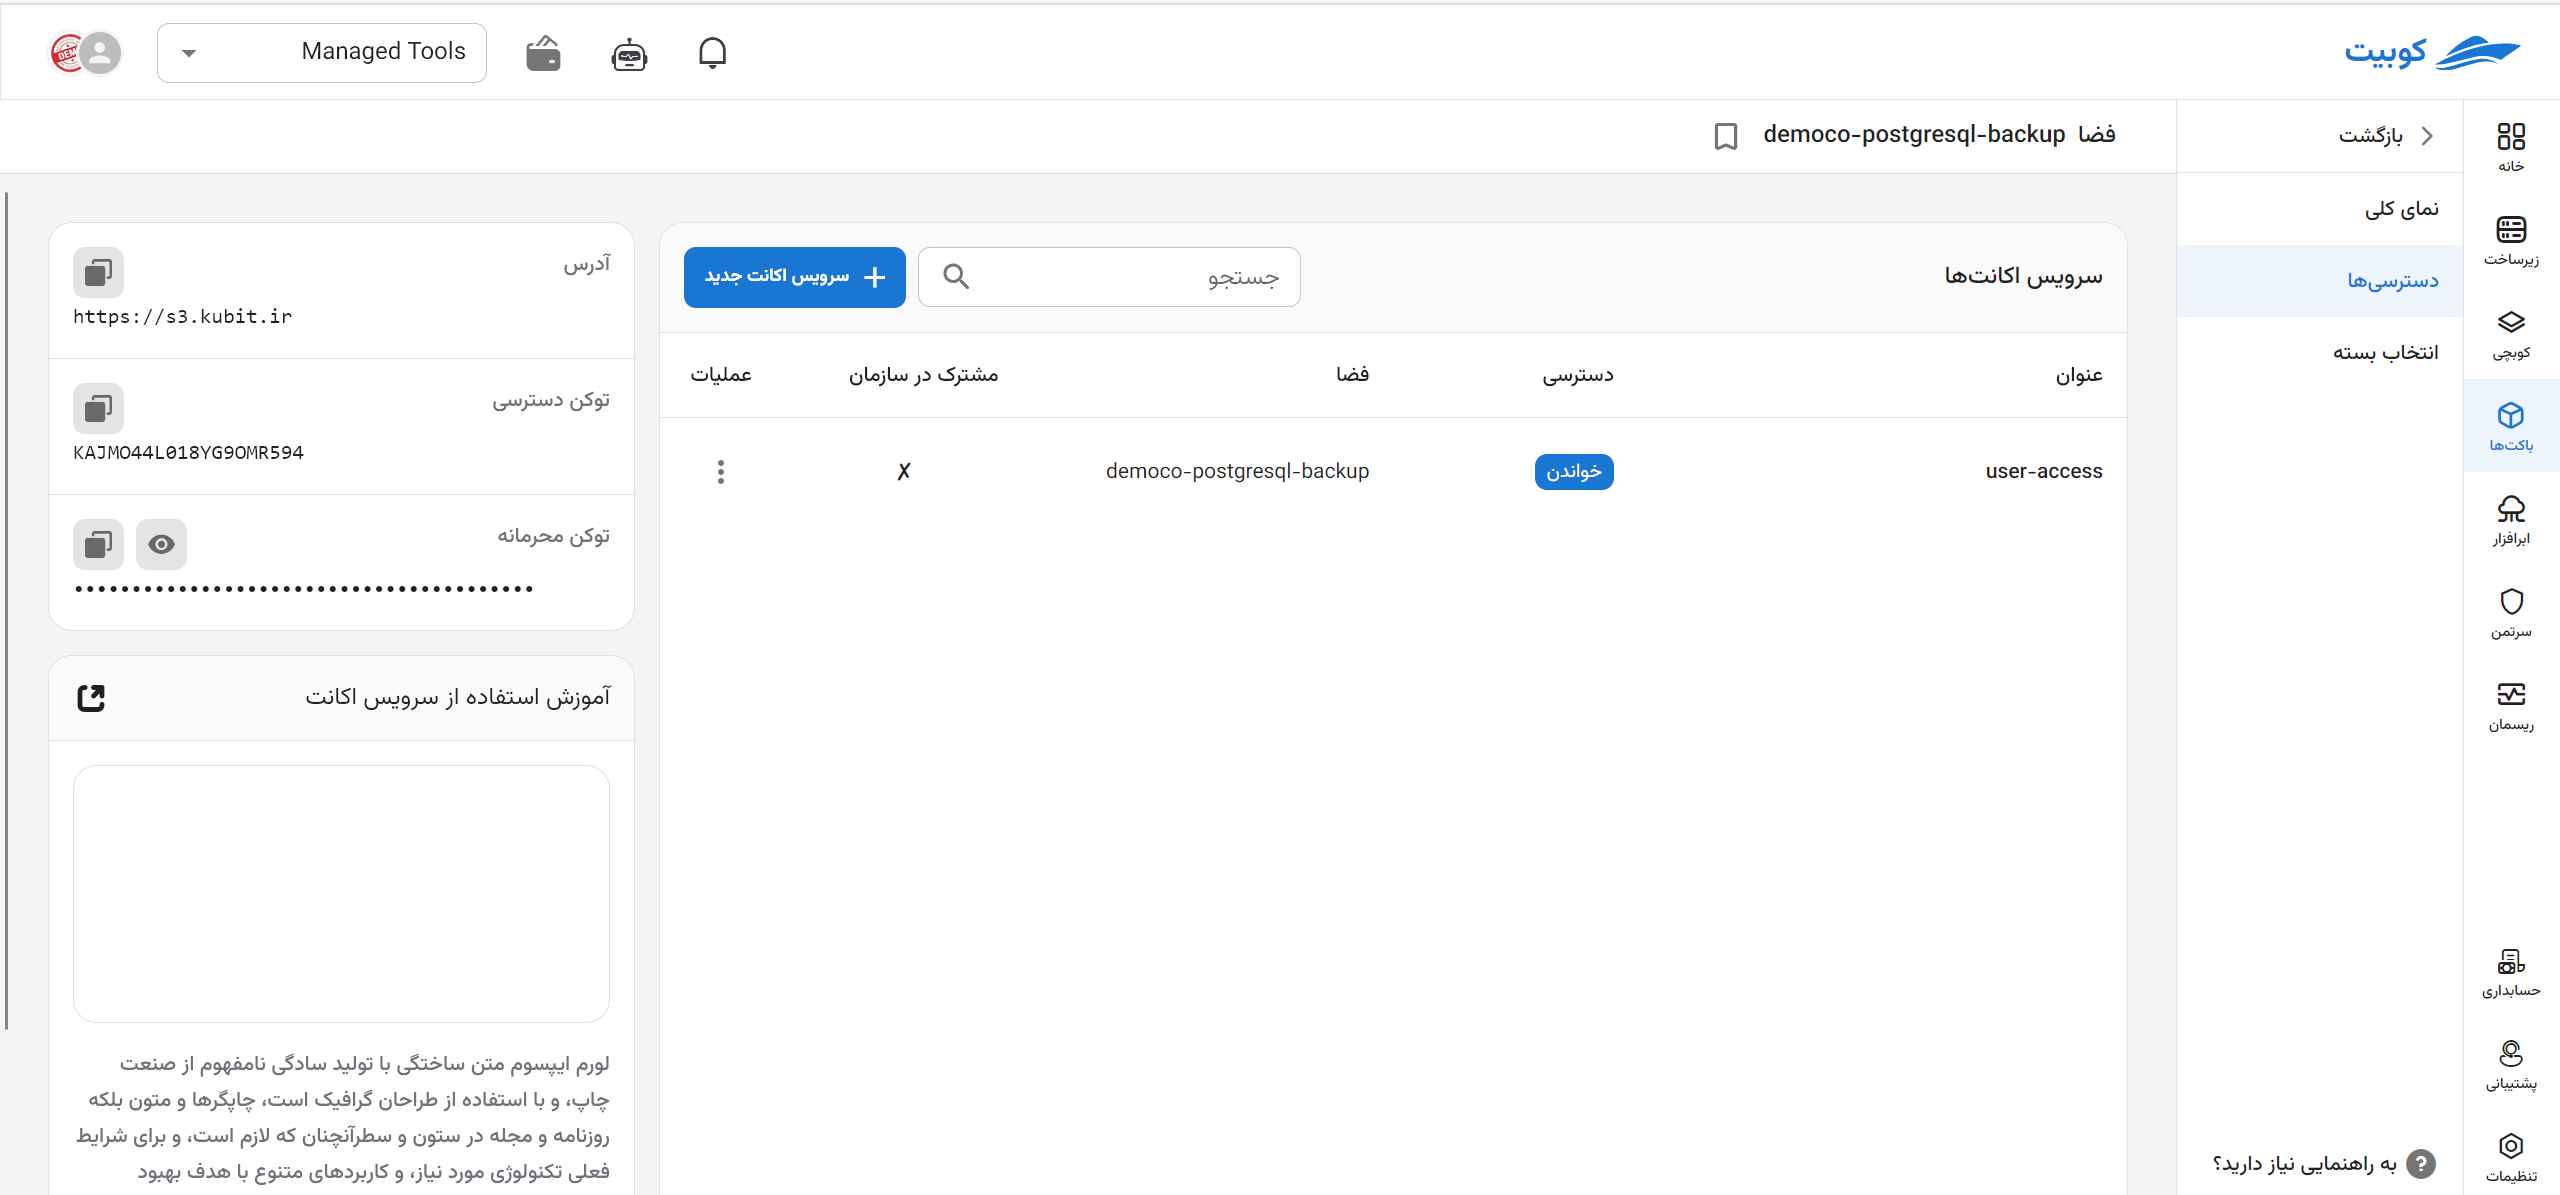
Task: Open ابرافزار in sidebar
Action: [2511, 520]
